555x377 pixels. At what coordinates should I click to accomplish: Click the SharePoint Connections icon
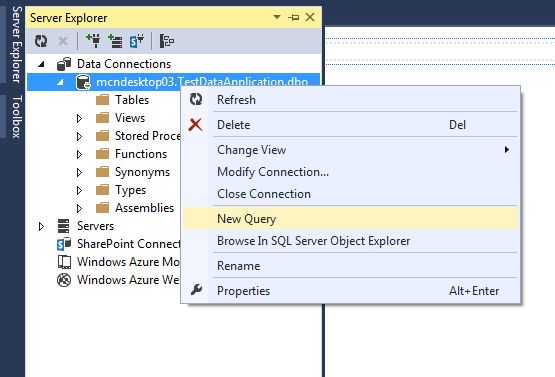tap(64, 244)
